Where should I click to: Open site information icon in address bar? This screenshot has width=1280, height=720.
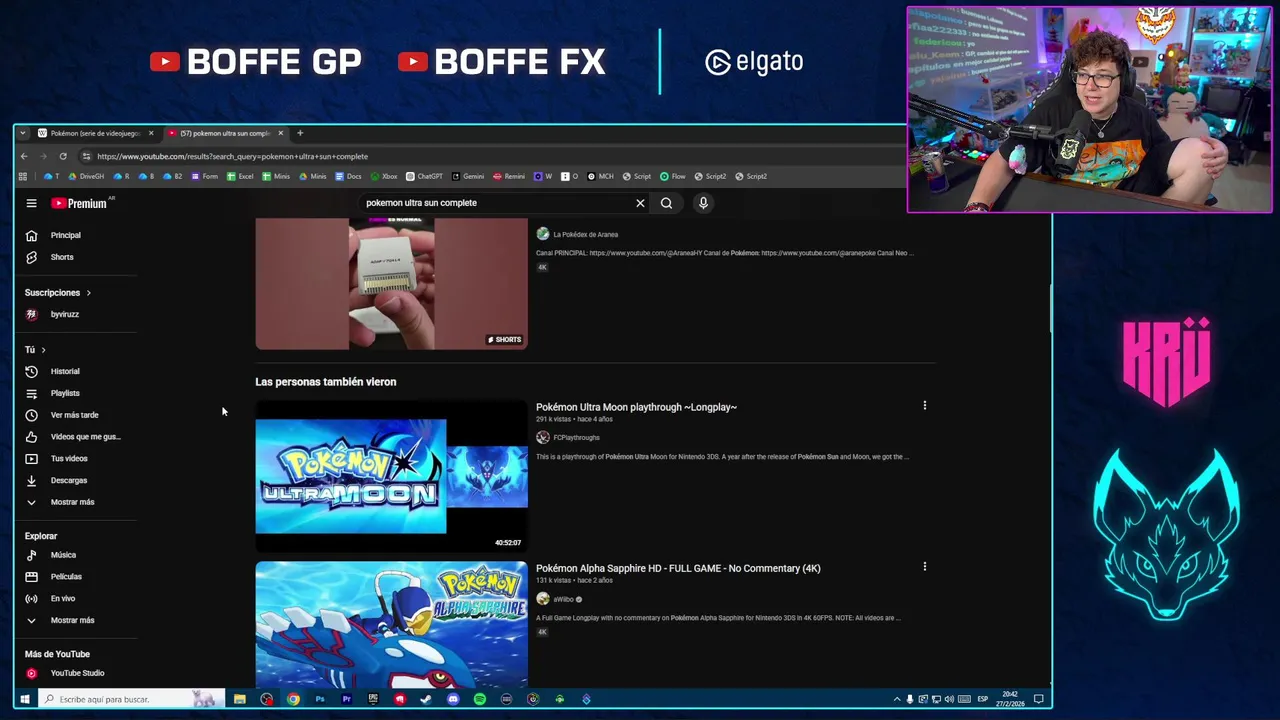(86, 156)
